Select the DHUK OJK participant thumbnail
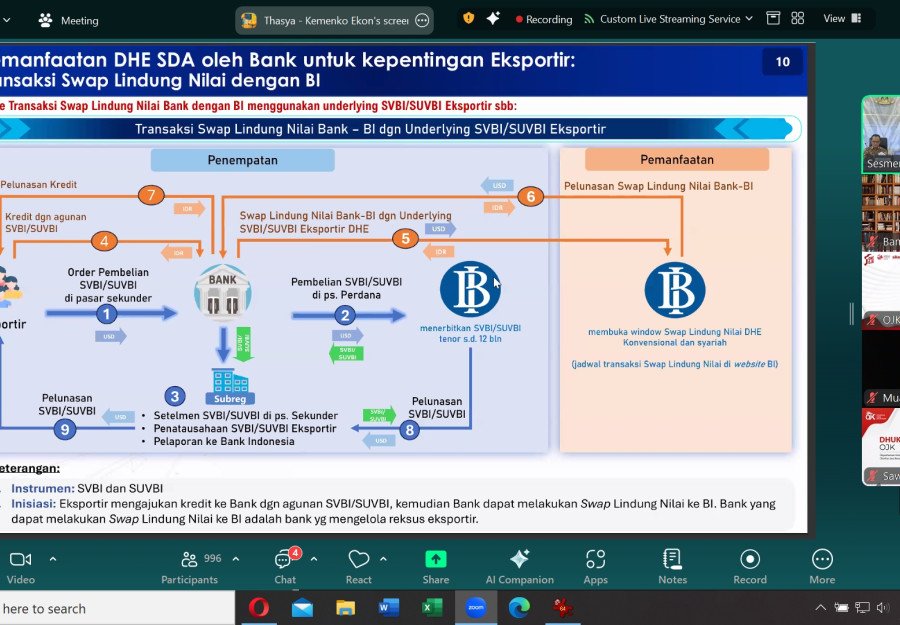Screen dimensions: 900x625 pyautogui.click(x=881, y=447)
